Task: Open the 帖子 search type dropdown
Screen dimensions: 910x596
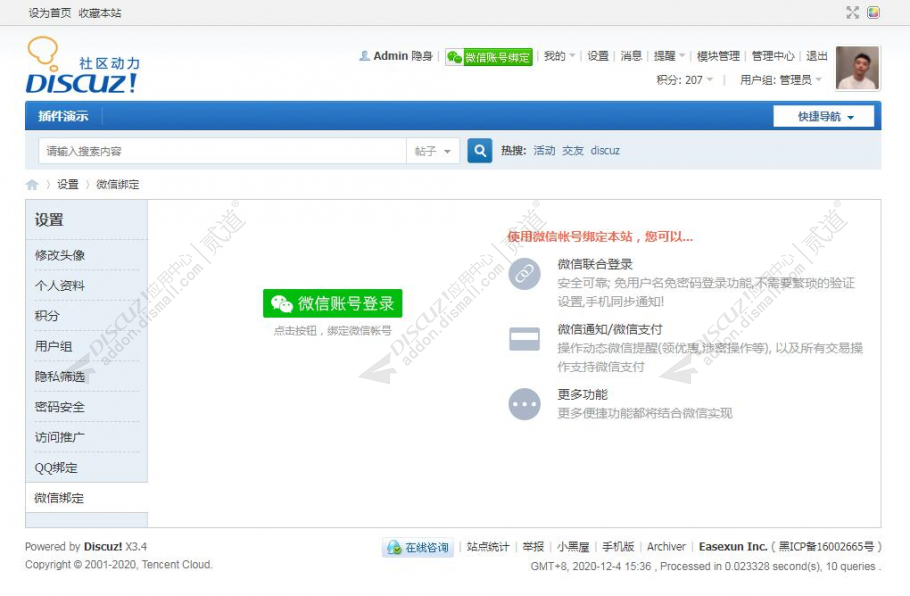Action: tap(433, 151)
